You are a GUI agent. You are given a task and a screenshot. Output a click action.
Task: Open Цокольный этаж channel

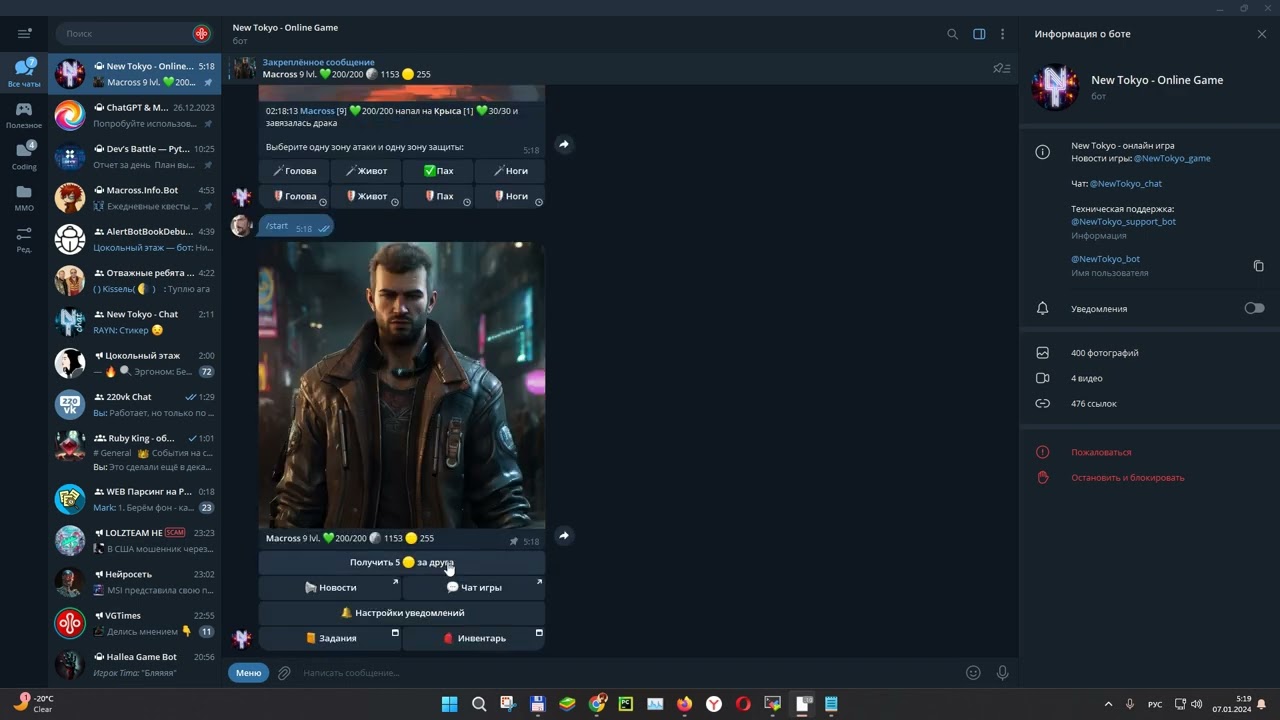click(x=135, y=363)
